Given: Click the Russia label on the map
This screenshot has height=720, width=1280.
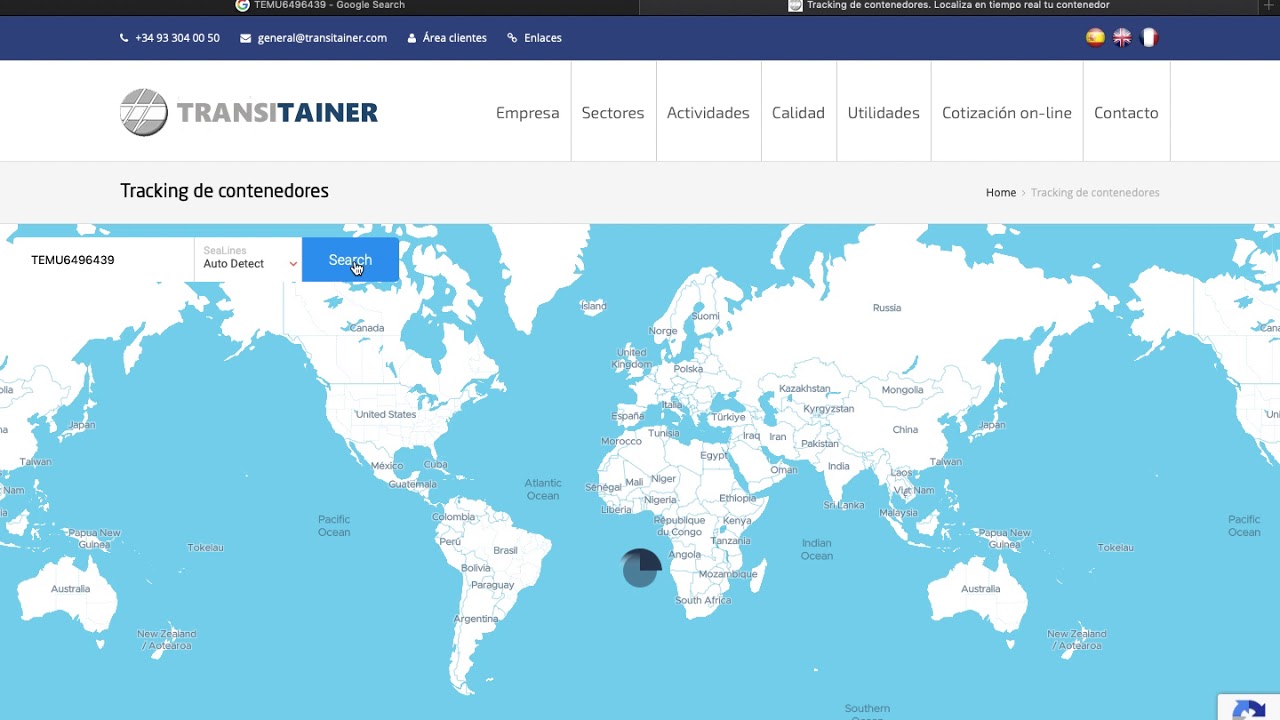Looking at the screenshot, I should (x=887, y=308).
